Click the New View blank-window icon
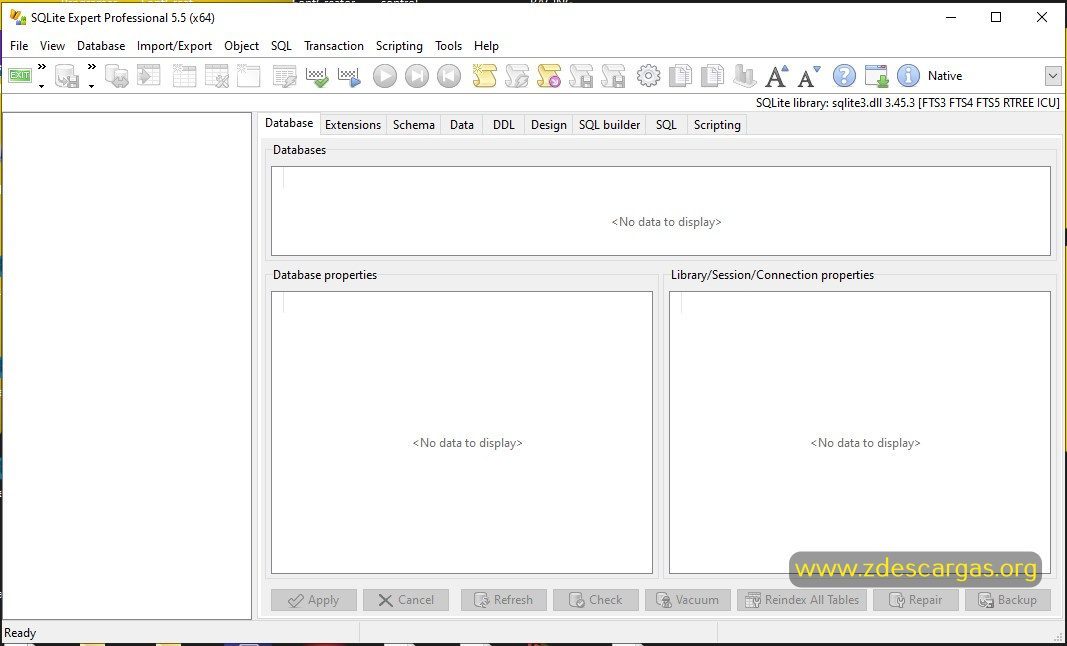Screen dimensions: 1067x646 pos(248,76)
